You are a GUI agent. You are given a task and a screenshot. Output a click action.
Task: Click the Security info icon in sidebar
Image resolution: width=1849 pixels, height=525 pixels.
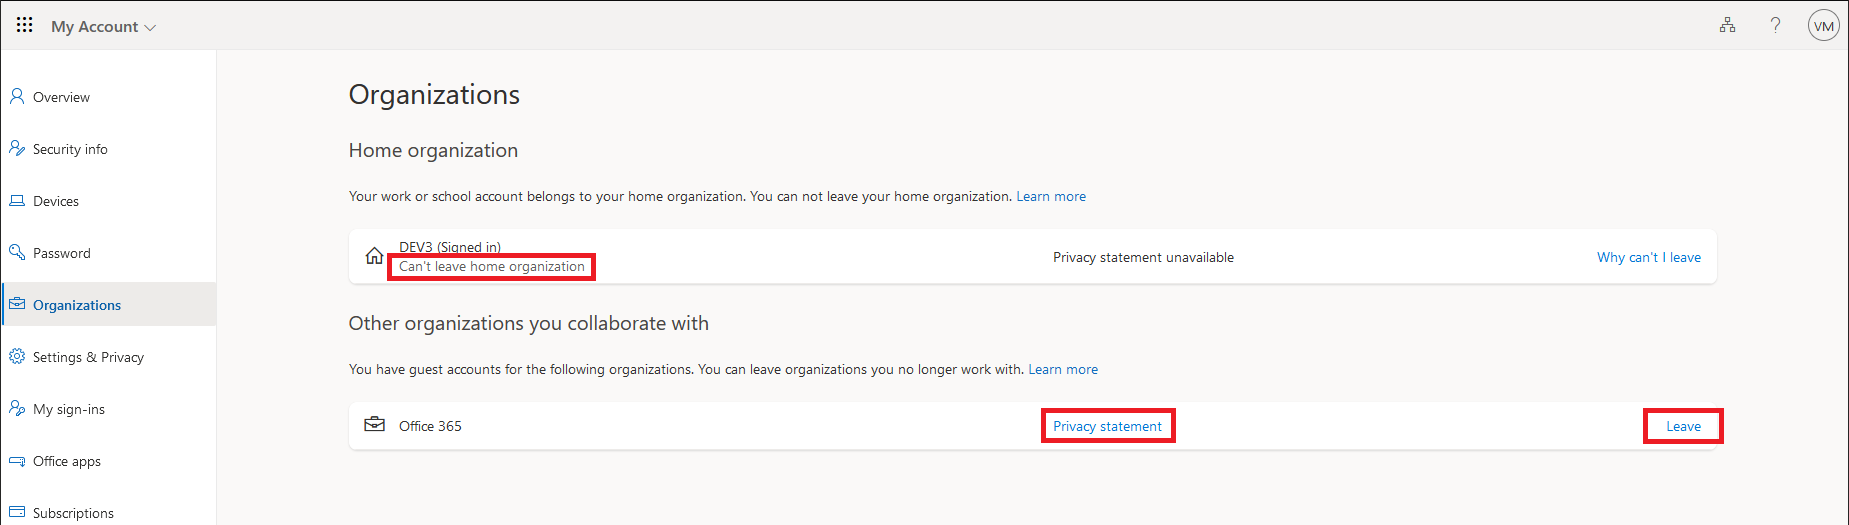point(17,149)
